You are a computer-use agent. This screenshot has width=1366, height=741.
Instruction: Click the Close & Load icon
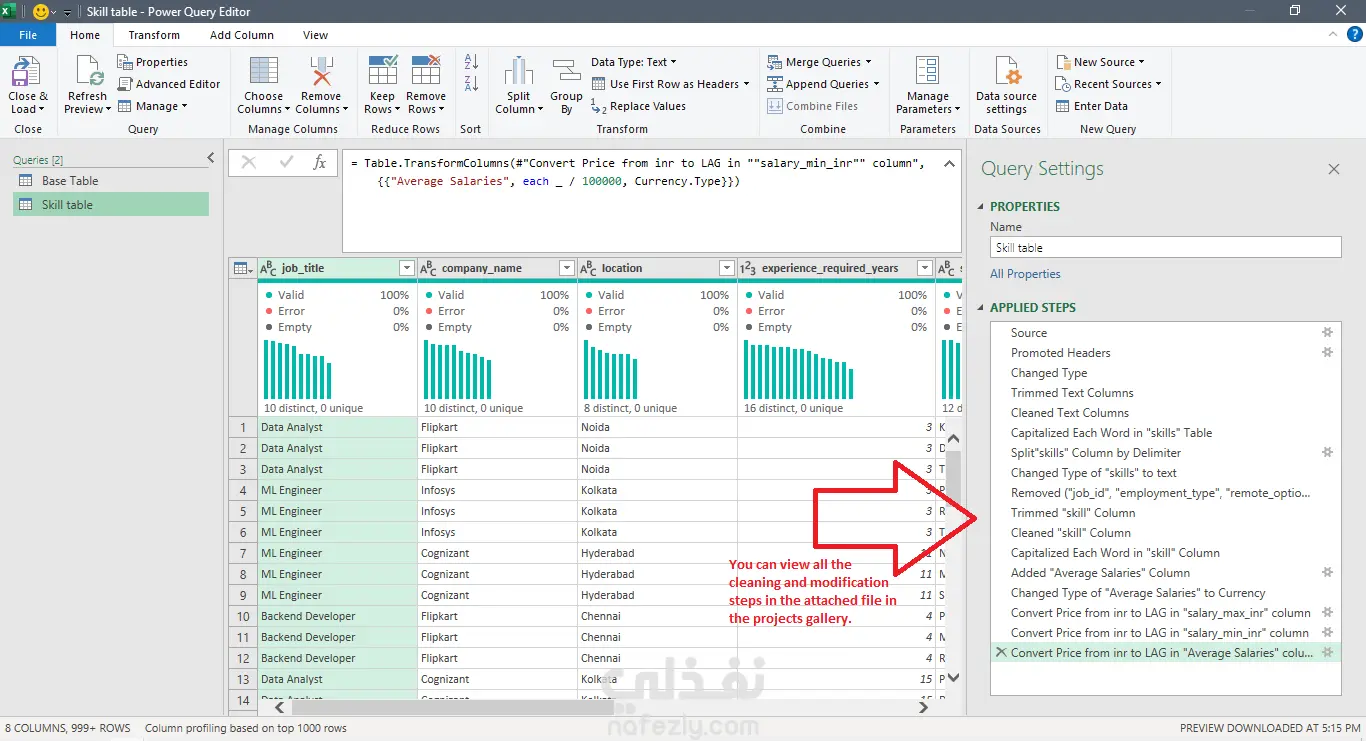click(27, 73)
